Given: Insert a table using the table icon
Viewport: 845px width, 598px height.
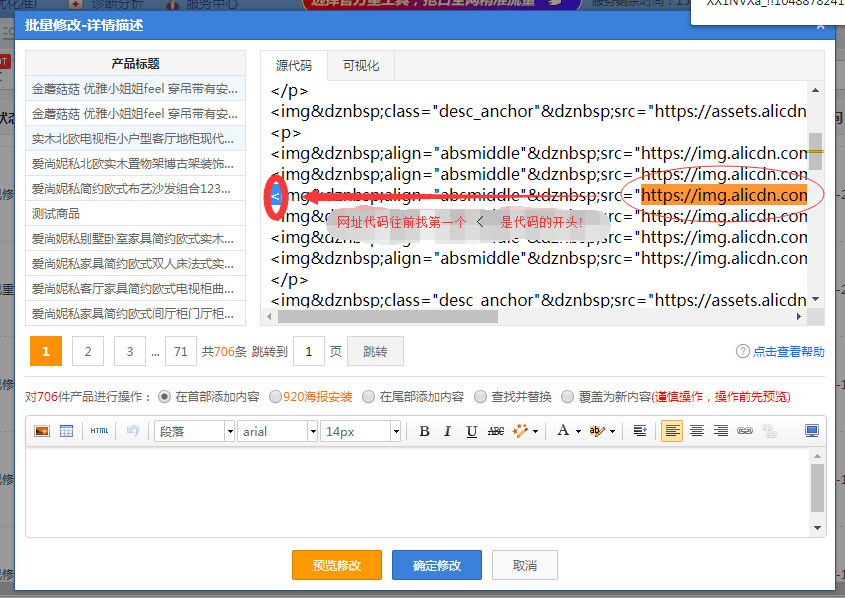Looking at the screenshot, I should (x=66, y=431).
